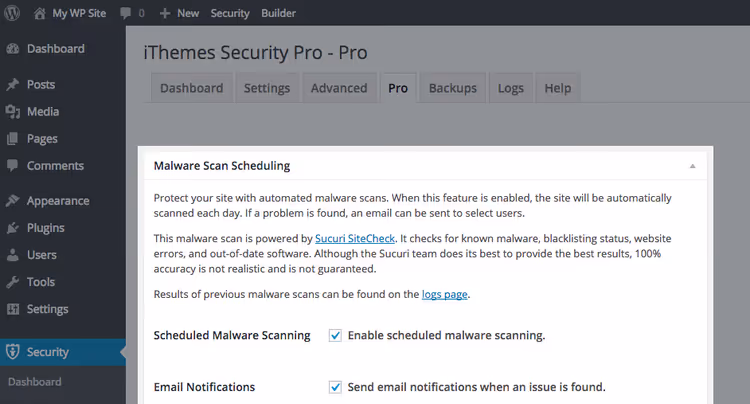This screenshot has height=404, width=750.
Task: Open Media in the sidebar
Action: (43, 112)
